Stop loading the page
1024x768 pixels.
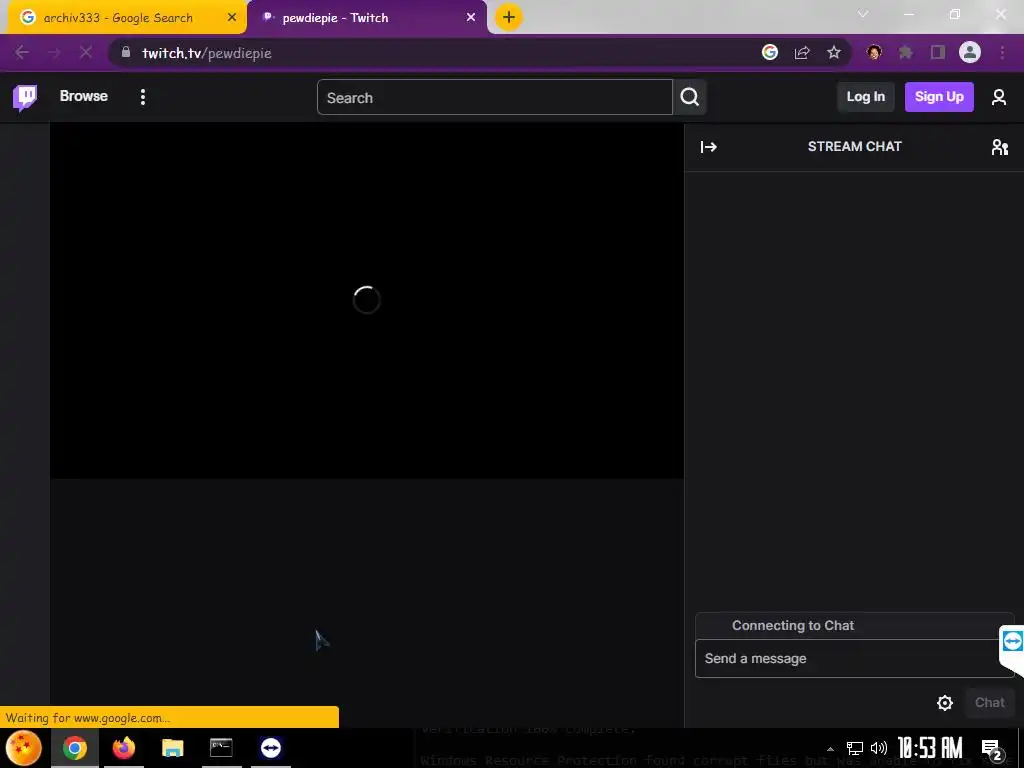click(86, 53)
